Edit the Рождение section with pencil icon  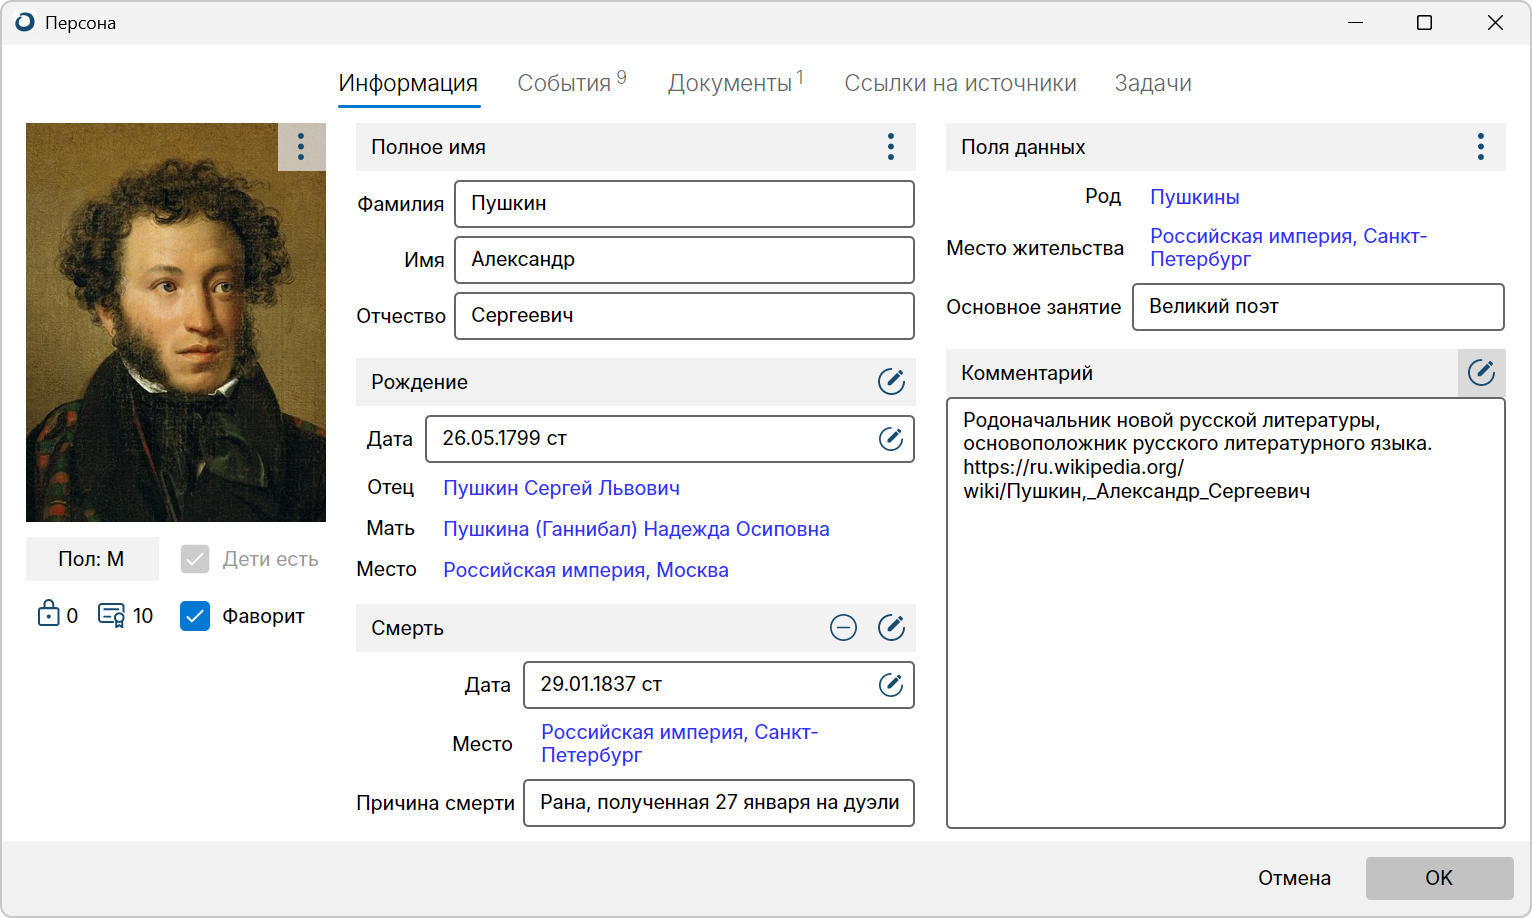coord(891,382)
